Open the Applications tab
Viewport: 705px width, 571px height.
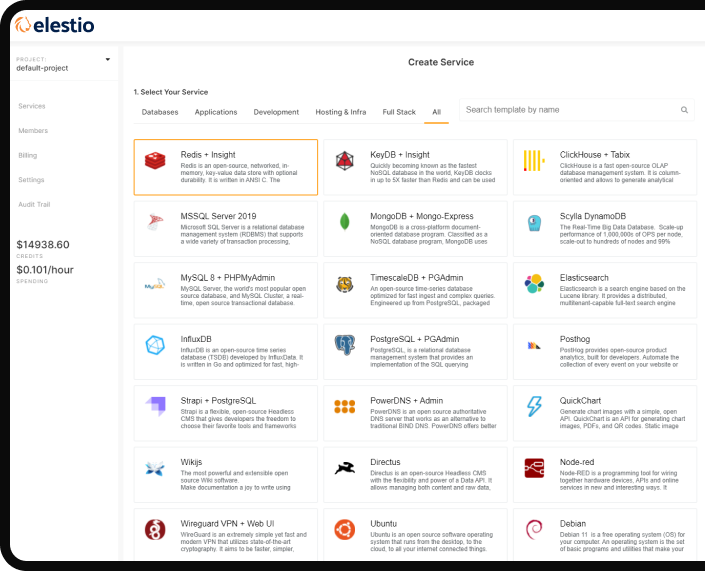216,112
